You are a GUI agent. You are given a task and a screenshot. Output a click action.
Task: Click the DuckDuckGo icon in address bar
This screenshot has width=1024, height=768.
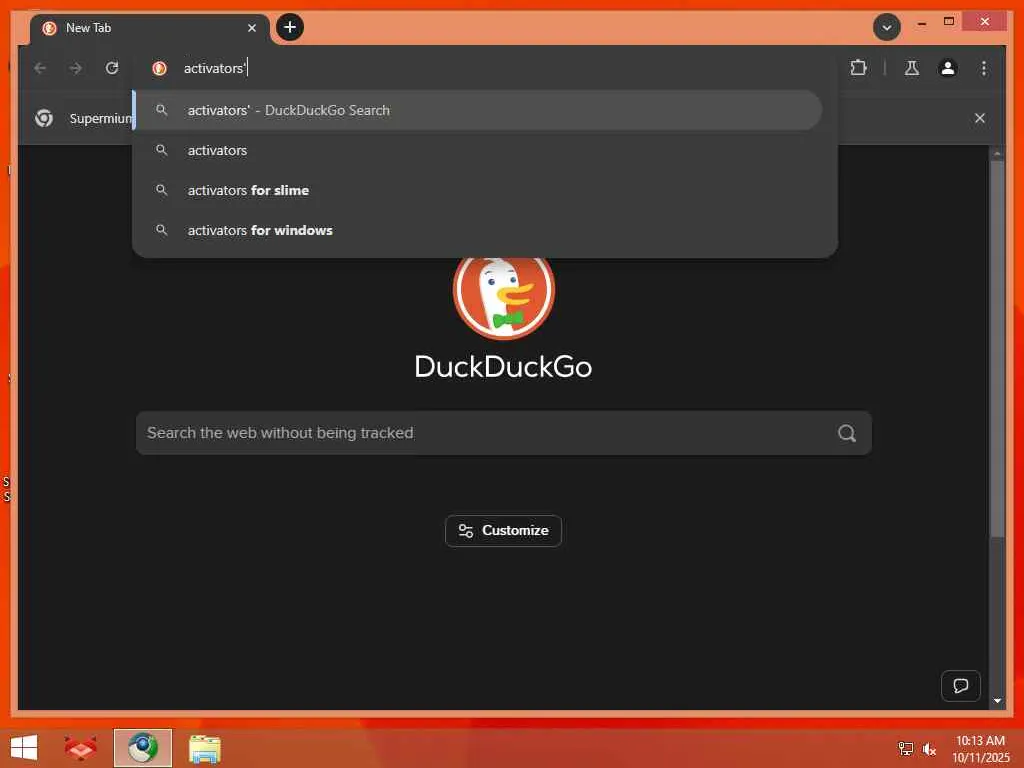[159, 68]
